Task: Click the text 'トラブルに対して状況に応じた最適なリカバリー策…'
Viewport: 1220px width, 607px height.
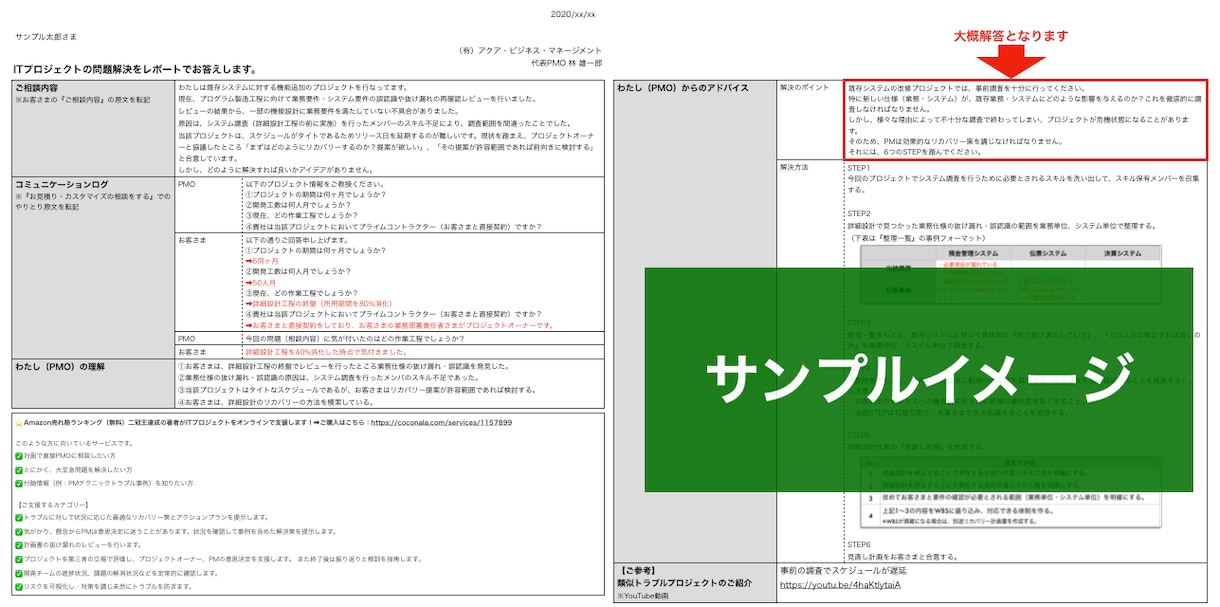Action: coord(147,517)
